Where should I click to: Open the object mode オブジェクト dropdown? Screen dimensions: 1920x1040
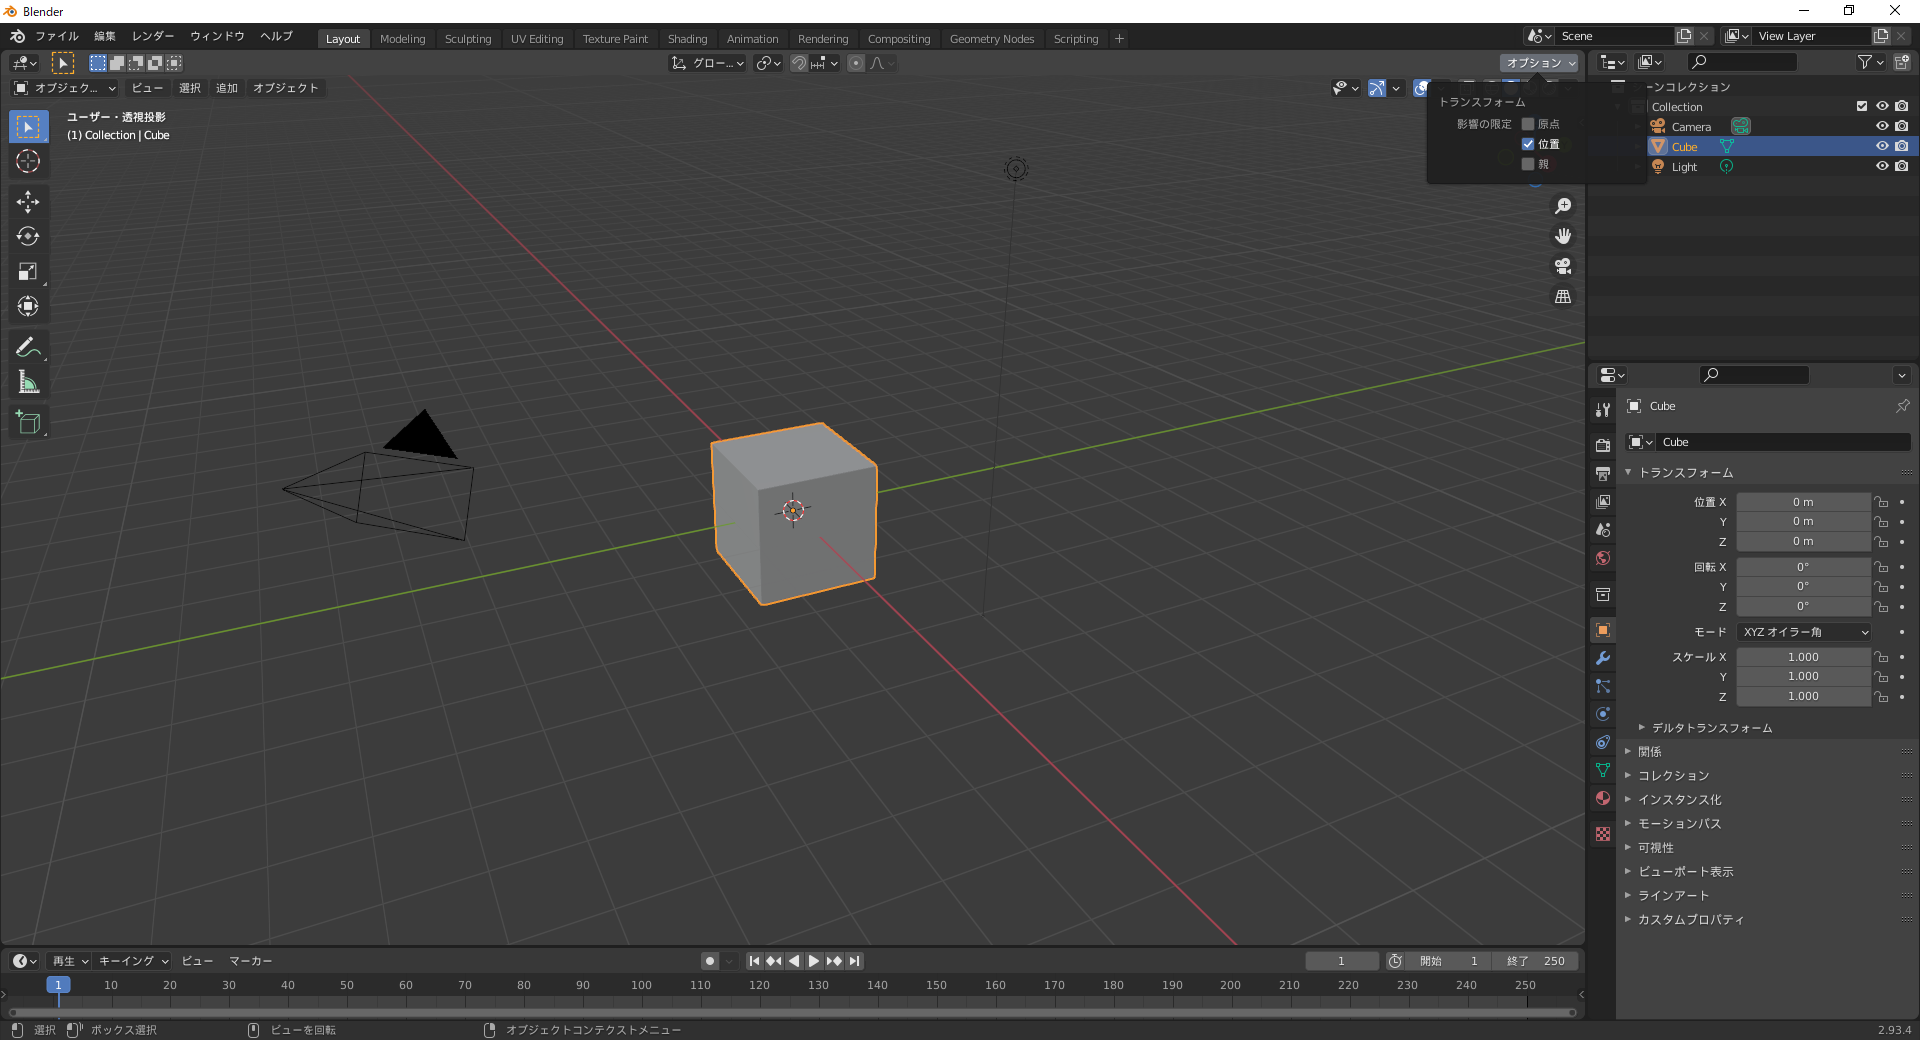point(64,88)
